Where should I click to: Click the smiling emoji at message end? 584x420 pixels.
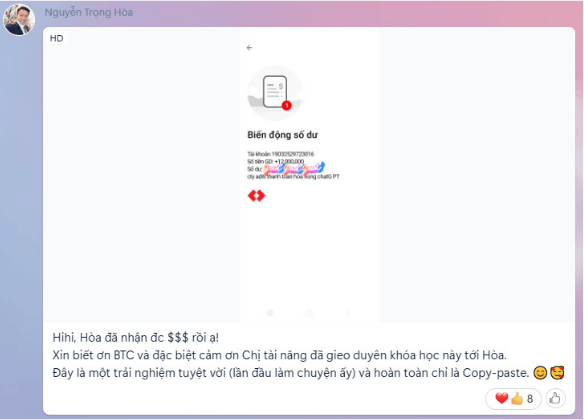[540, 373]
